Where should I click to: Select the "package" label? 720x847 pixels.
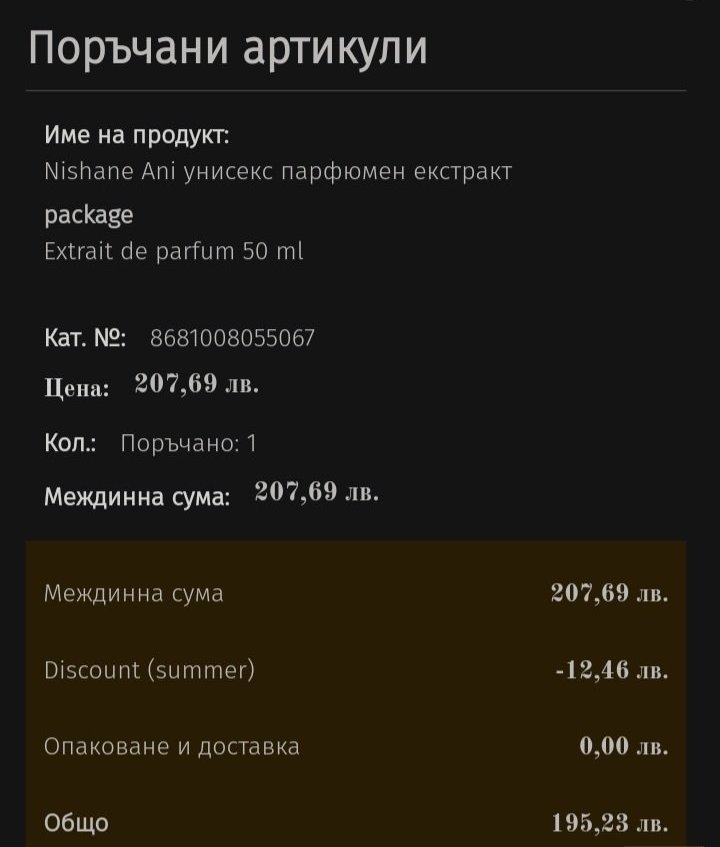tap(88, 214)
